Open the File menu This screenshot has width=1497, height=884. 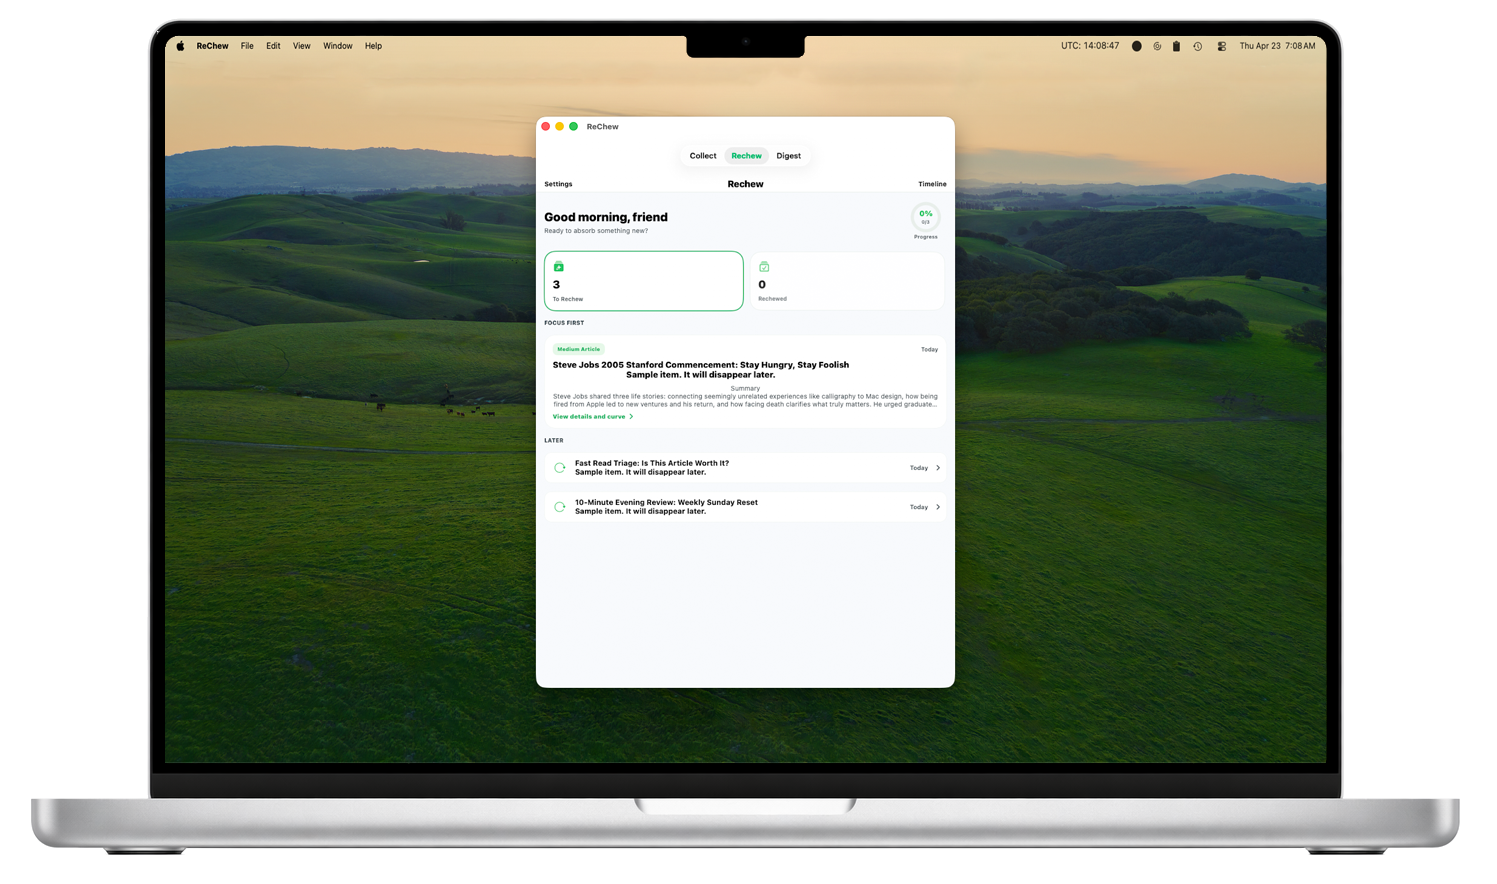pos(247,46)
